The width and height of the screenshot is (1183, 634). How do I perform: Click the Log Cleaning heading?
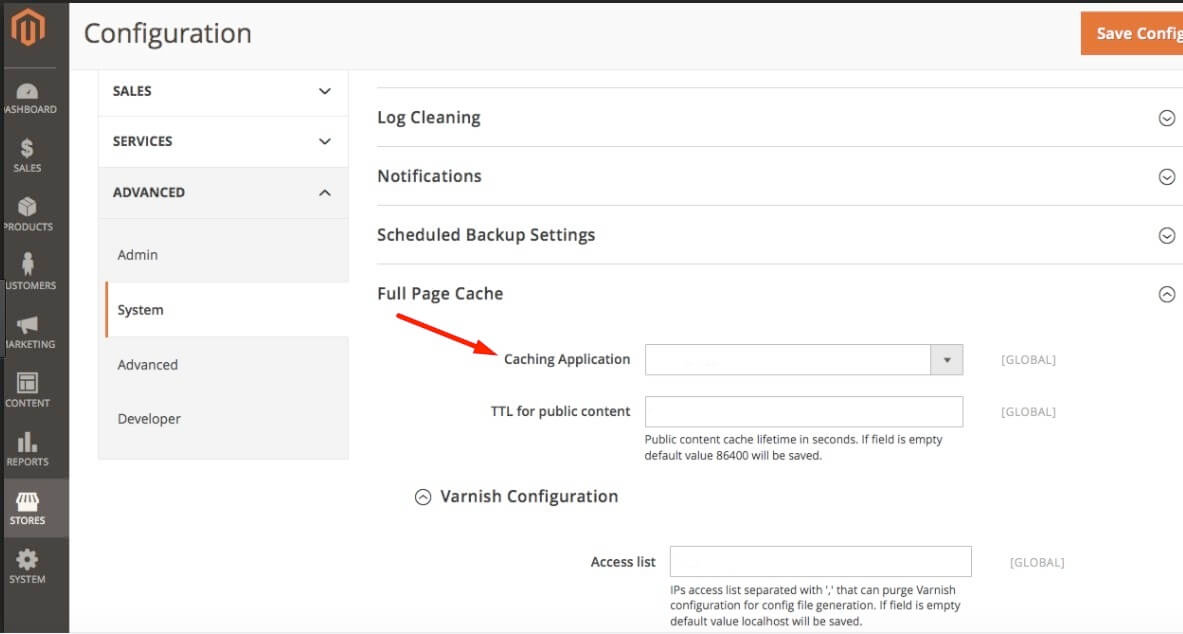pos(429,118)
